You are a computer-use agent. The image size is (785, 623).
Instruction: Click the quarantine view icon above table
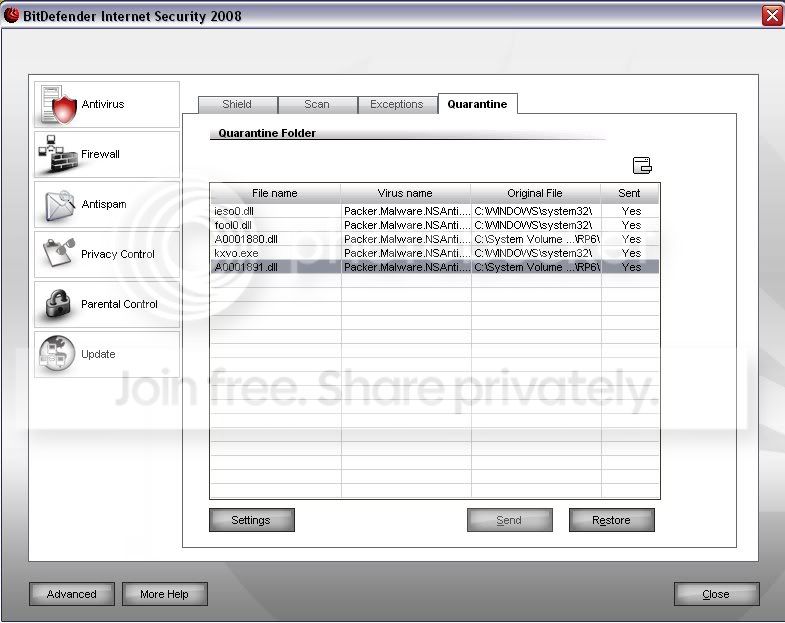click(x=642, y=165)
